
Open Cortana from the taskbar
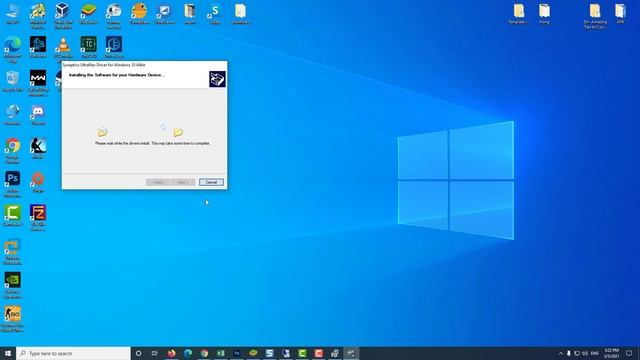(138, 353)
